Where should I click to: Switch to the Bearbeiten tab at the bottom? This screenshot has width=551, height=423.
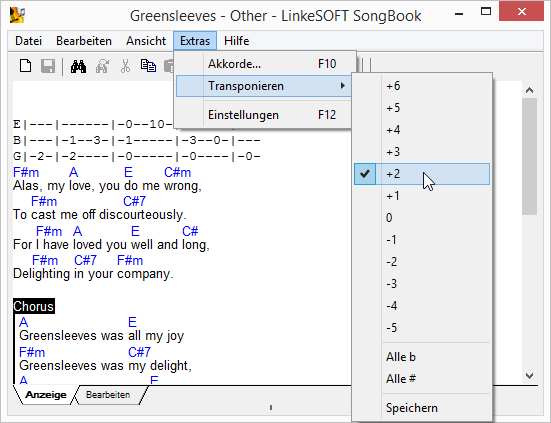tap(108, 395)
